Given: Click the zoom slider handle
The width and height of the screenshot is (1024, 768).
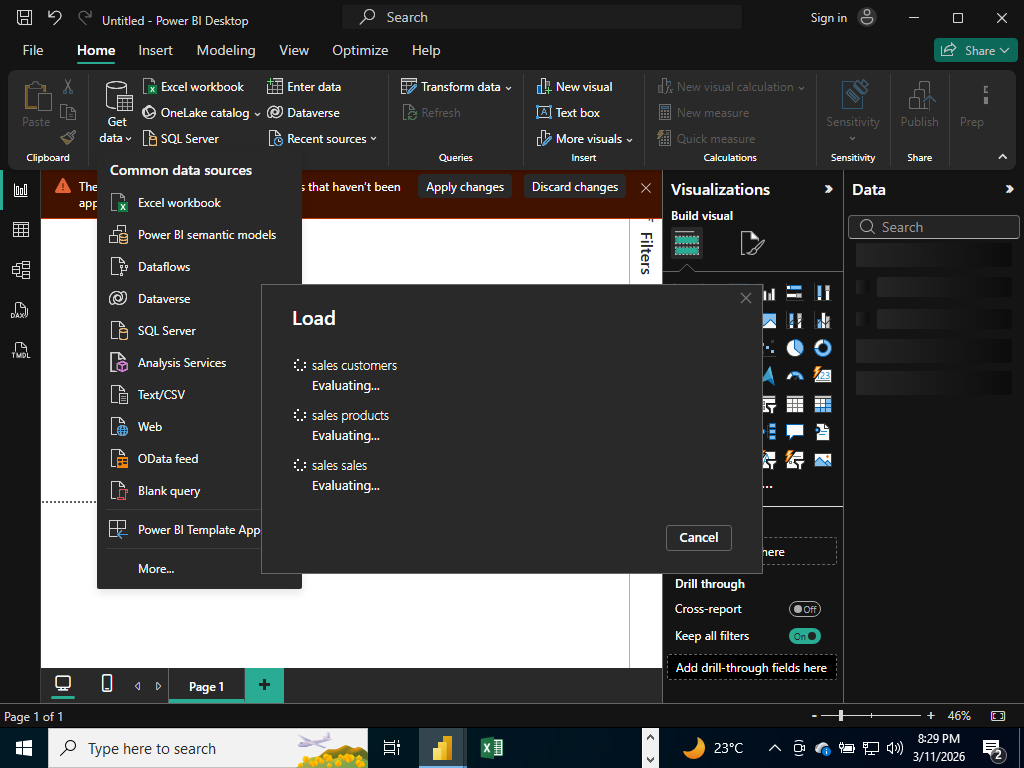Looking at the screenshot, I should pyautogui.click(x=841, y=716).
